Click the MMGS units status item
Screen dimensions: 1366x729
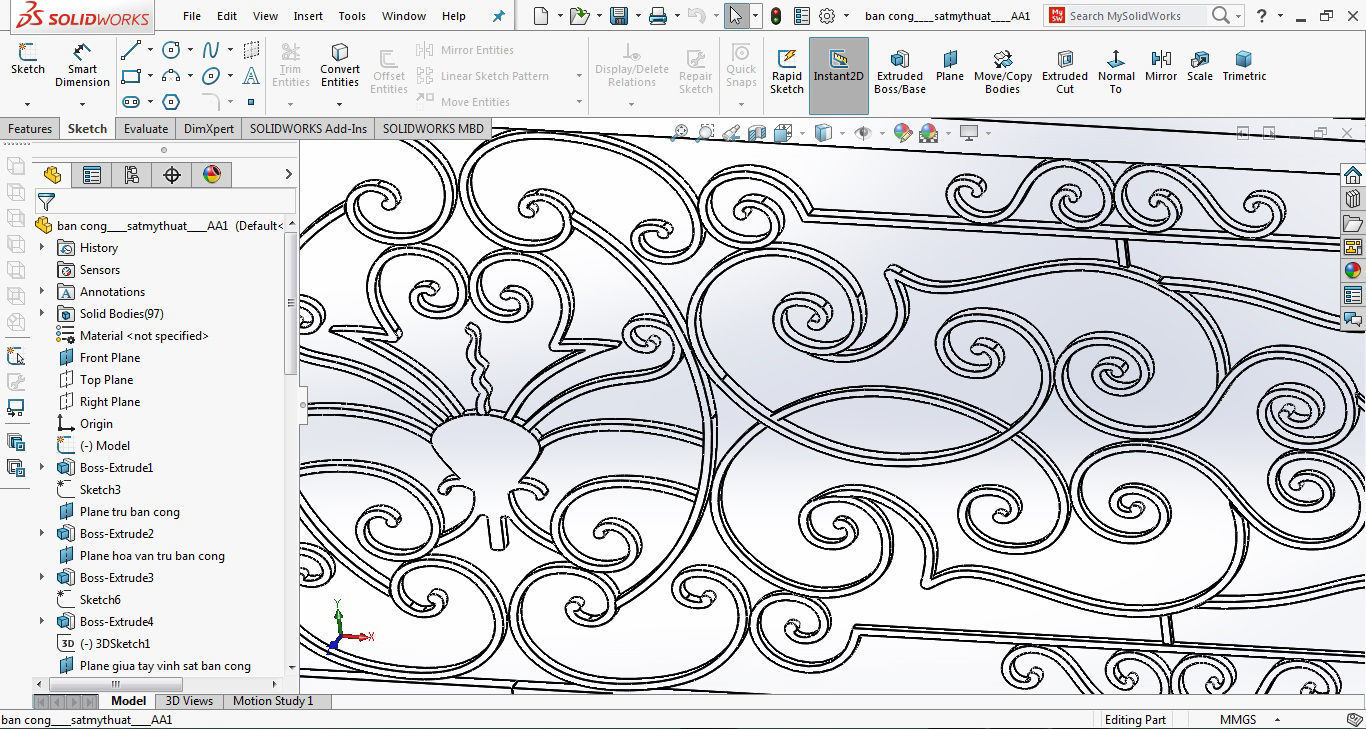pos(1237,720)
